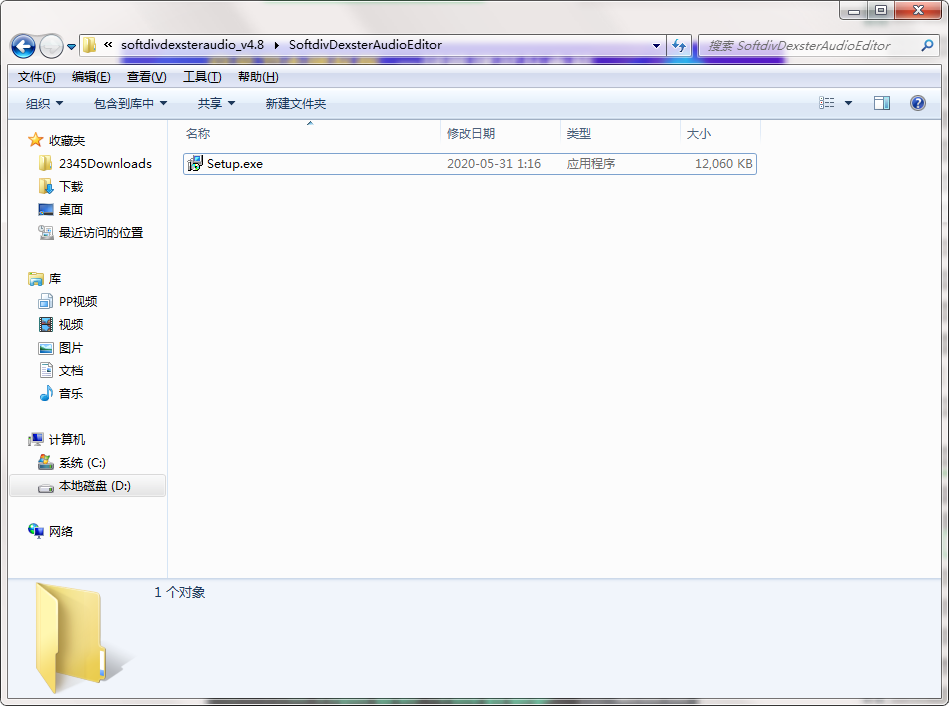
Task: Click the 12,060 KB size cell
Action: 724,163
